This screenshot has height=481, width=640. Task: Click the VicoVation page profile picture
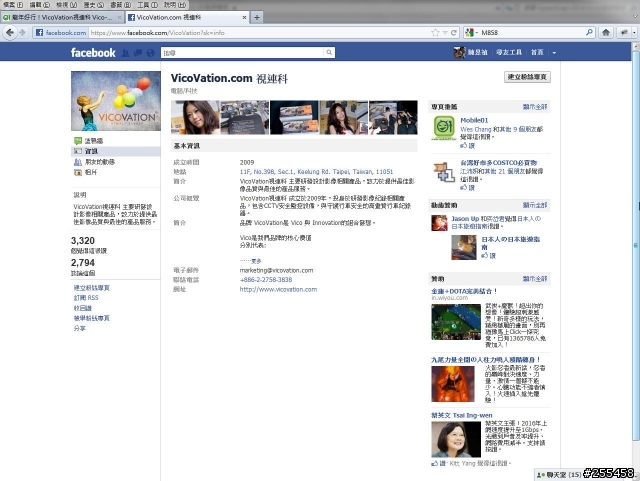pos(116,101)
